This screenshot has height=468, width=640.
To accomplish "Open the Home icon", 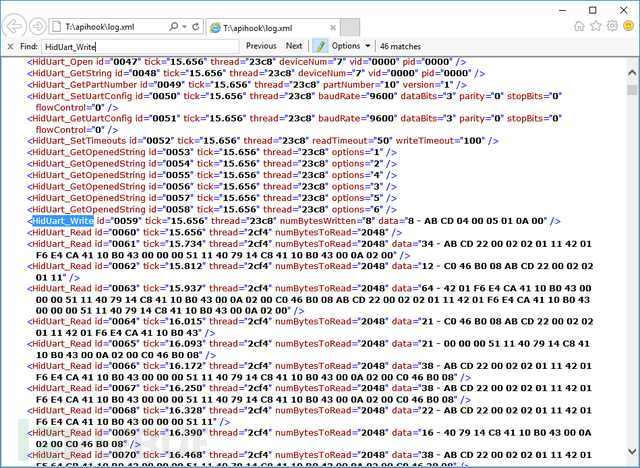I will click(x=579, y=26).
